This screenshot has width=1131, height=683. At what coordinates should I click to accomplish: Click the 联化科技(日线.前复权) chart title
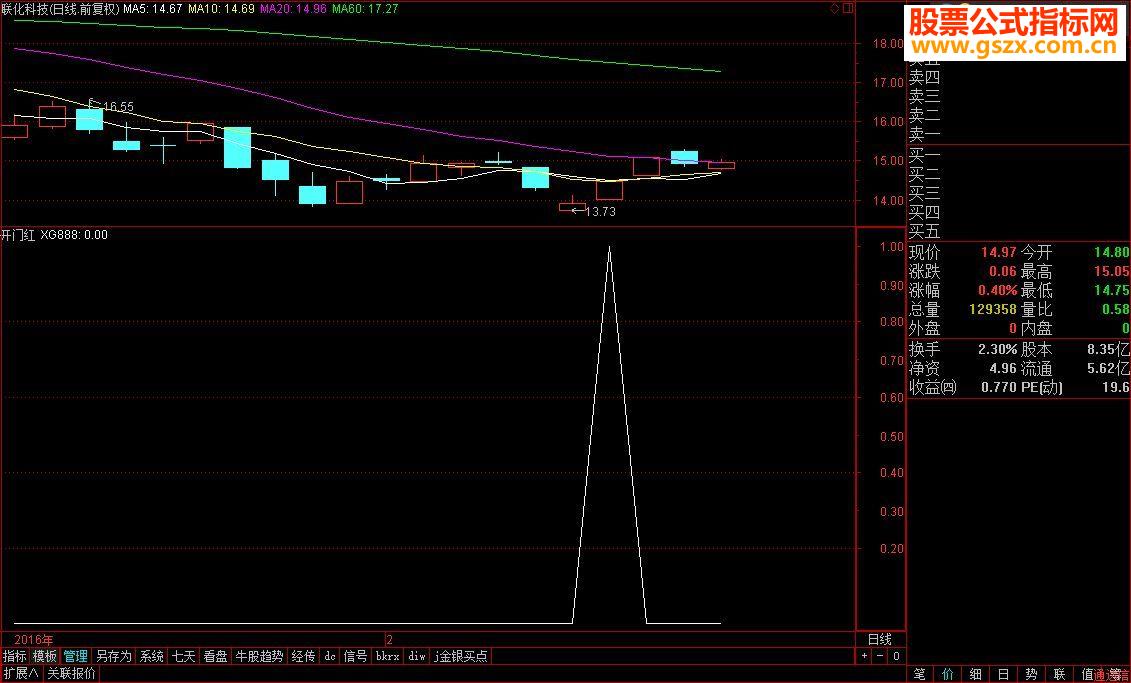pos(60,9)
